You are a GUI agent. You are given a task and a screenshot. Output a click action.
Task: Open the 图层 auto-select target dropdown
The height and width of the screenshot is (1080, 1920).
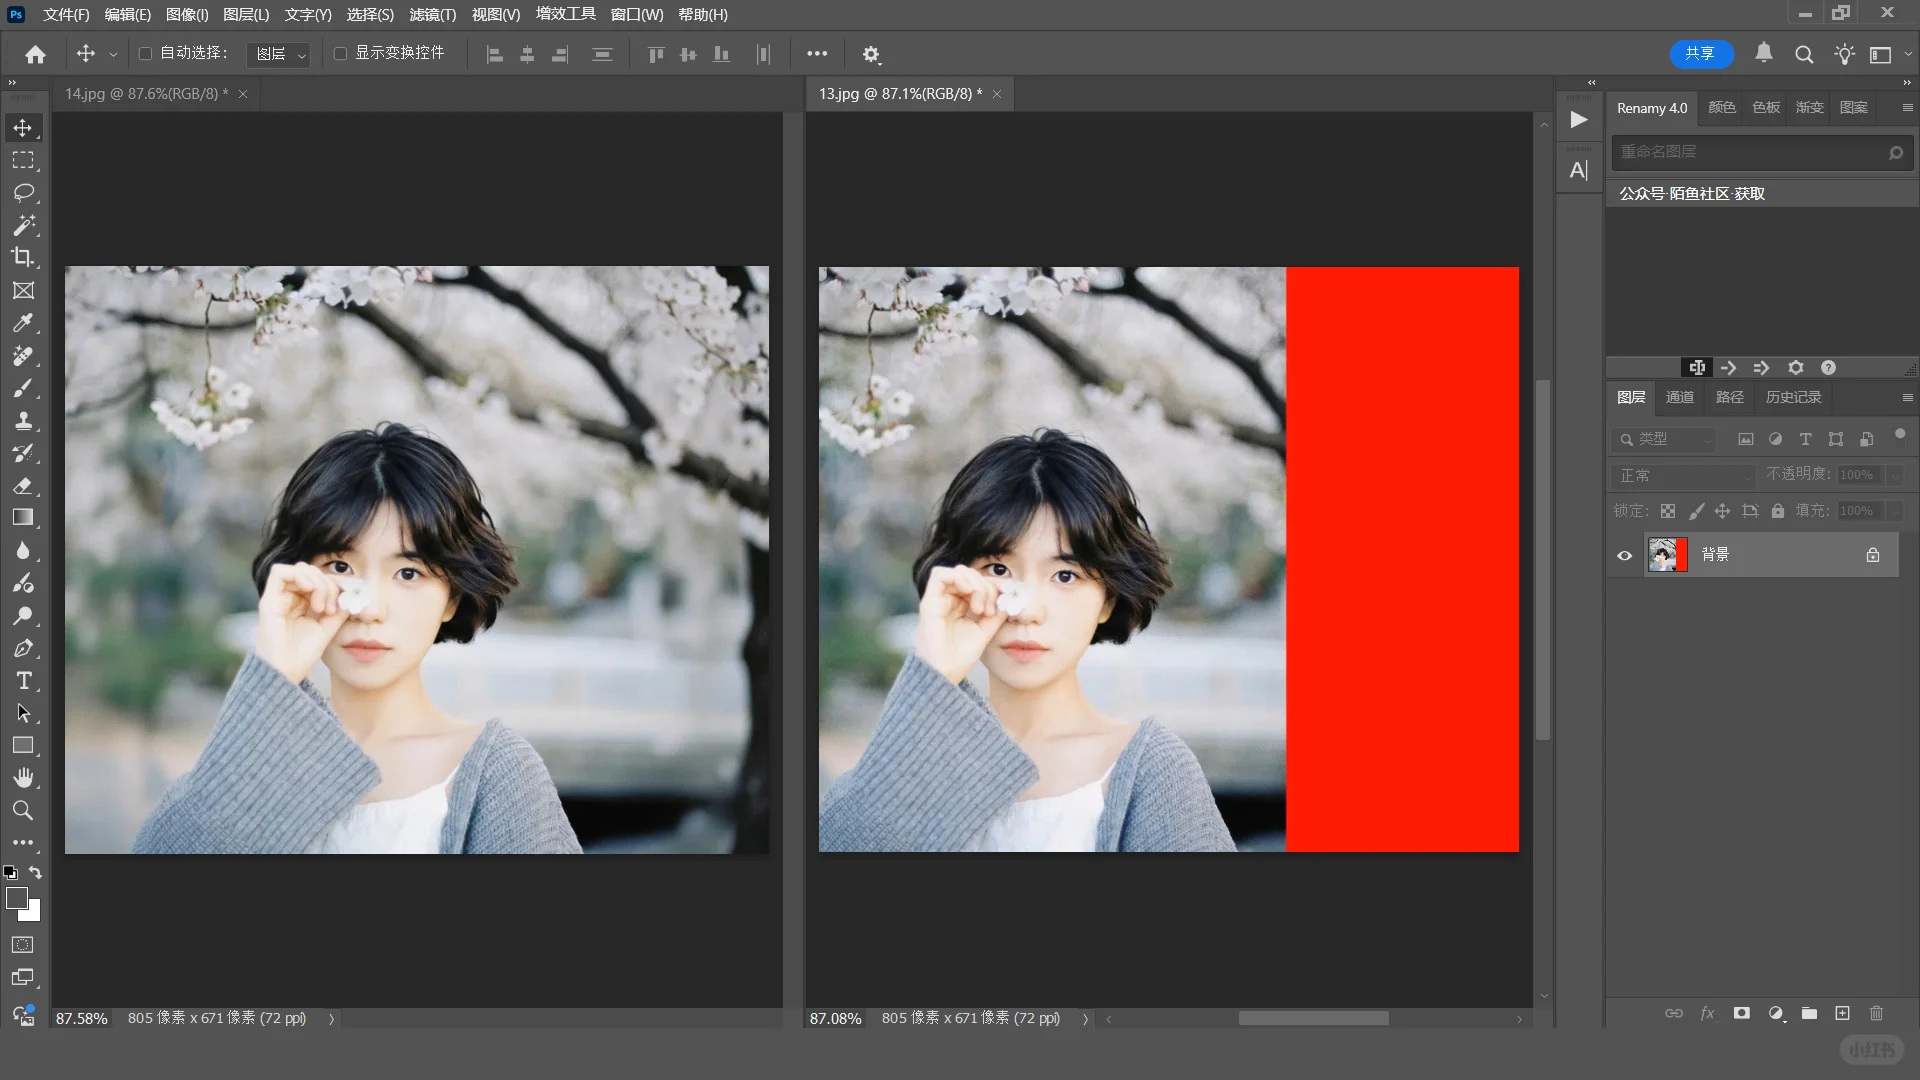(x=278, y=54)
